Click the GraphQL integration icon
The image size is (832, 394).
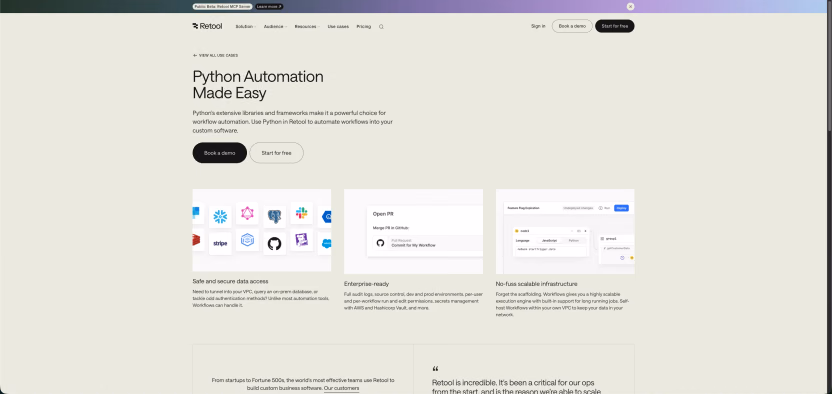[x=247, y=213]
